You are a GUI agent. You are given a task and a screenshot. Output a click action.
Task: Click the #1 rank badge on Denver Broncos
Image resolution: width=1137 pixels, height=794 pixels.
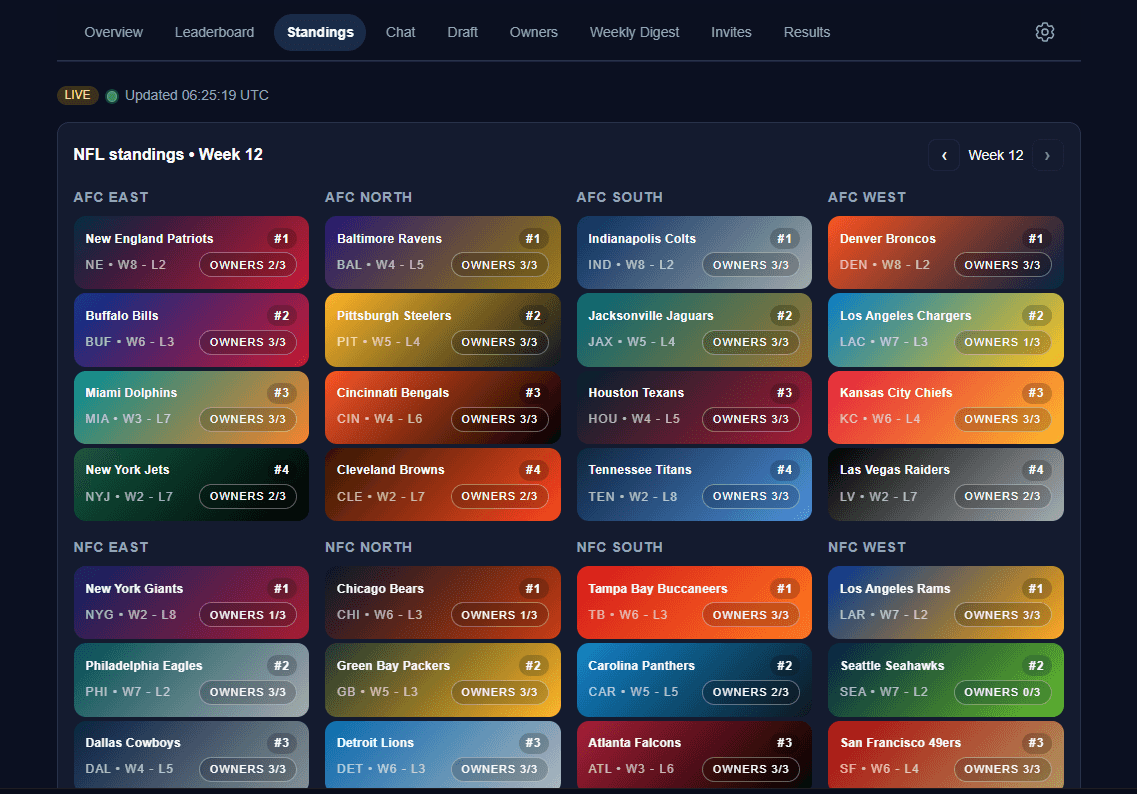pyautogui.click(x=1035, y=238)
